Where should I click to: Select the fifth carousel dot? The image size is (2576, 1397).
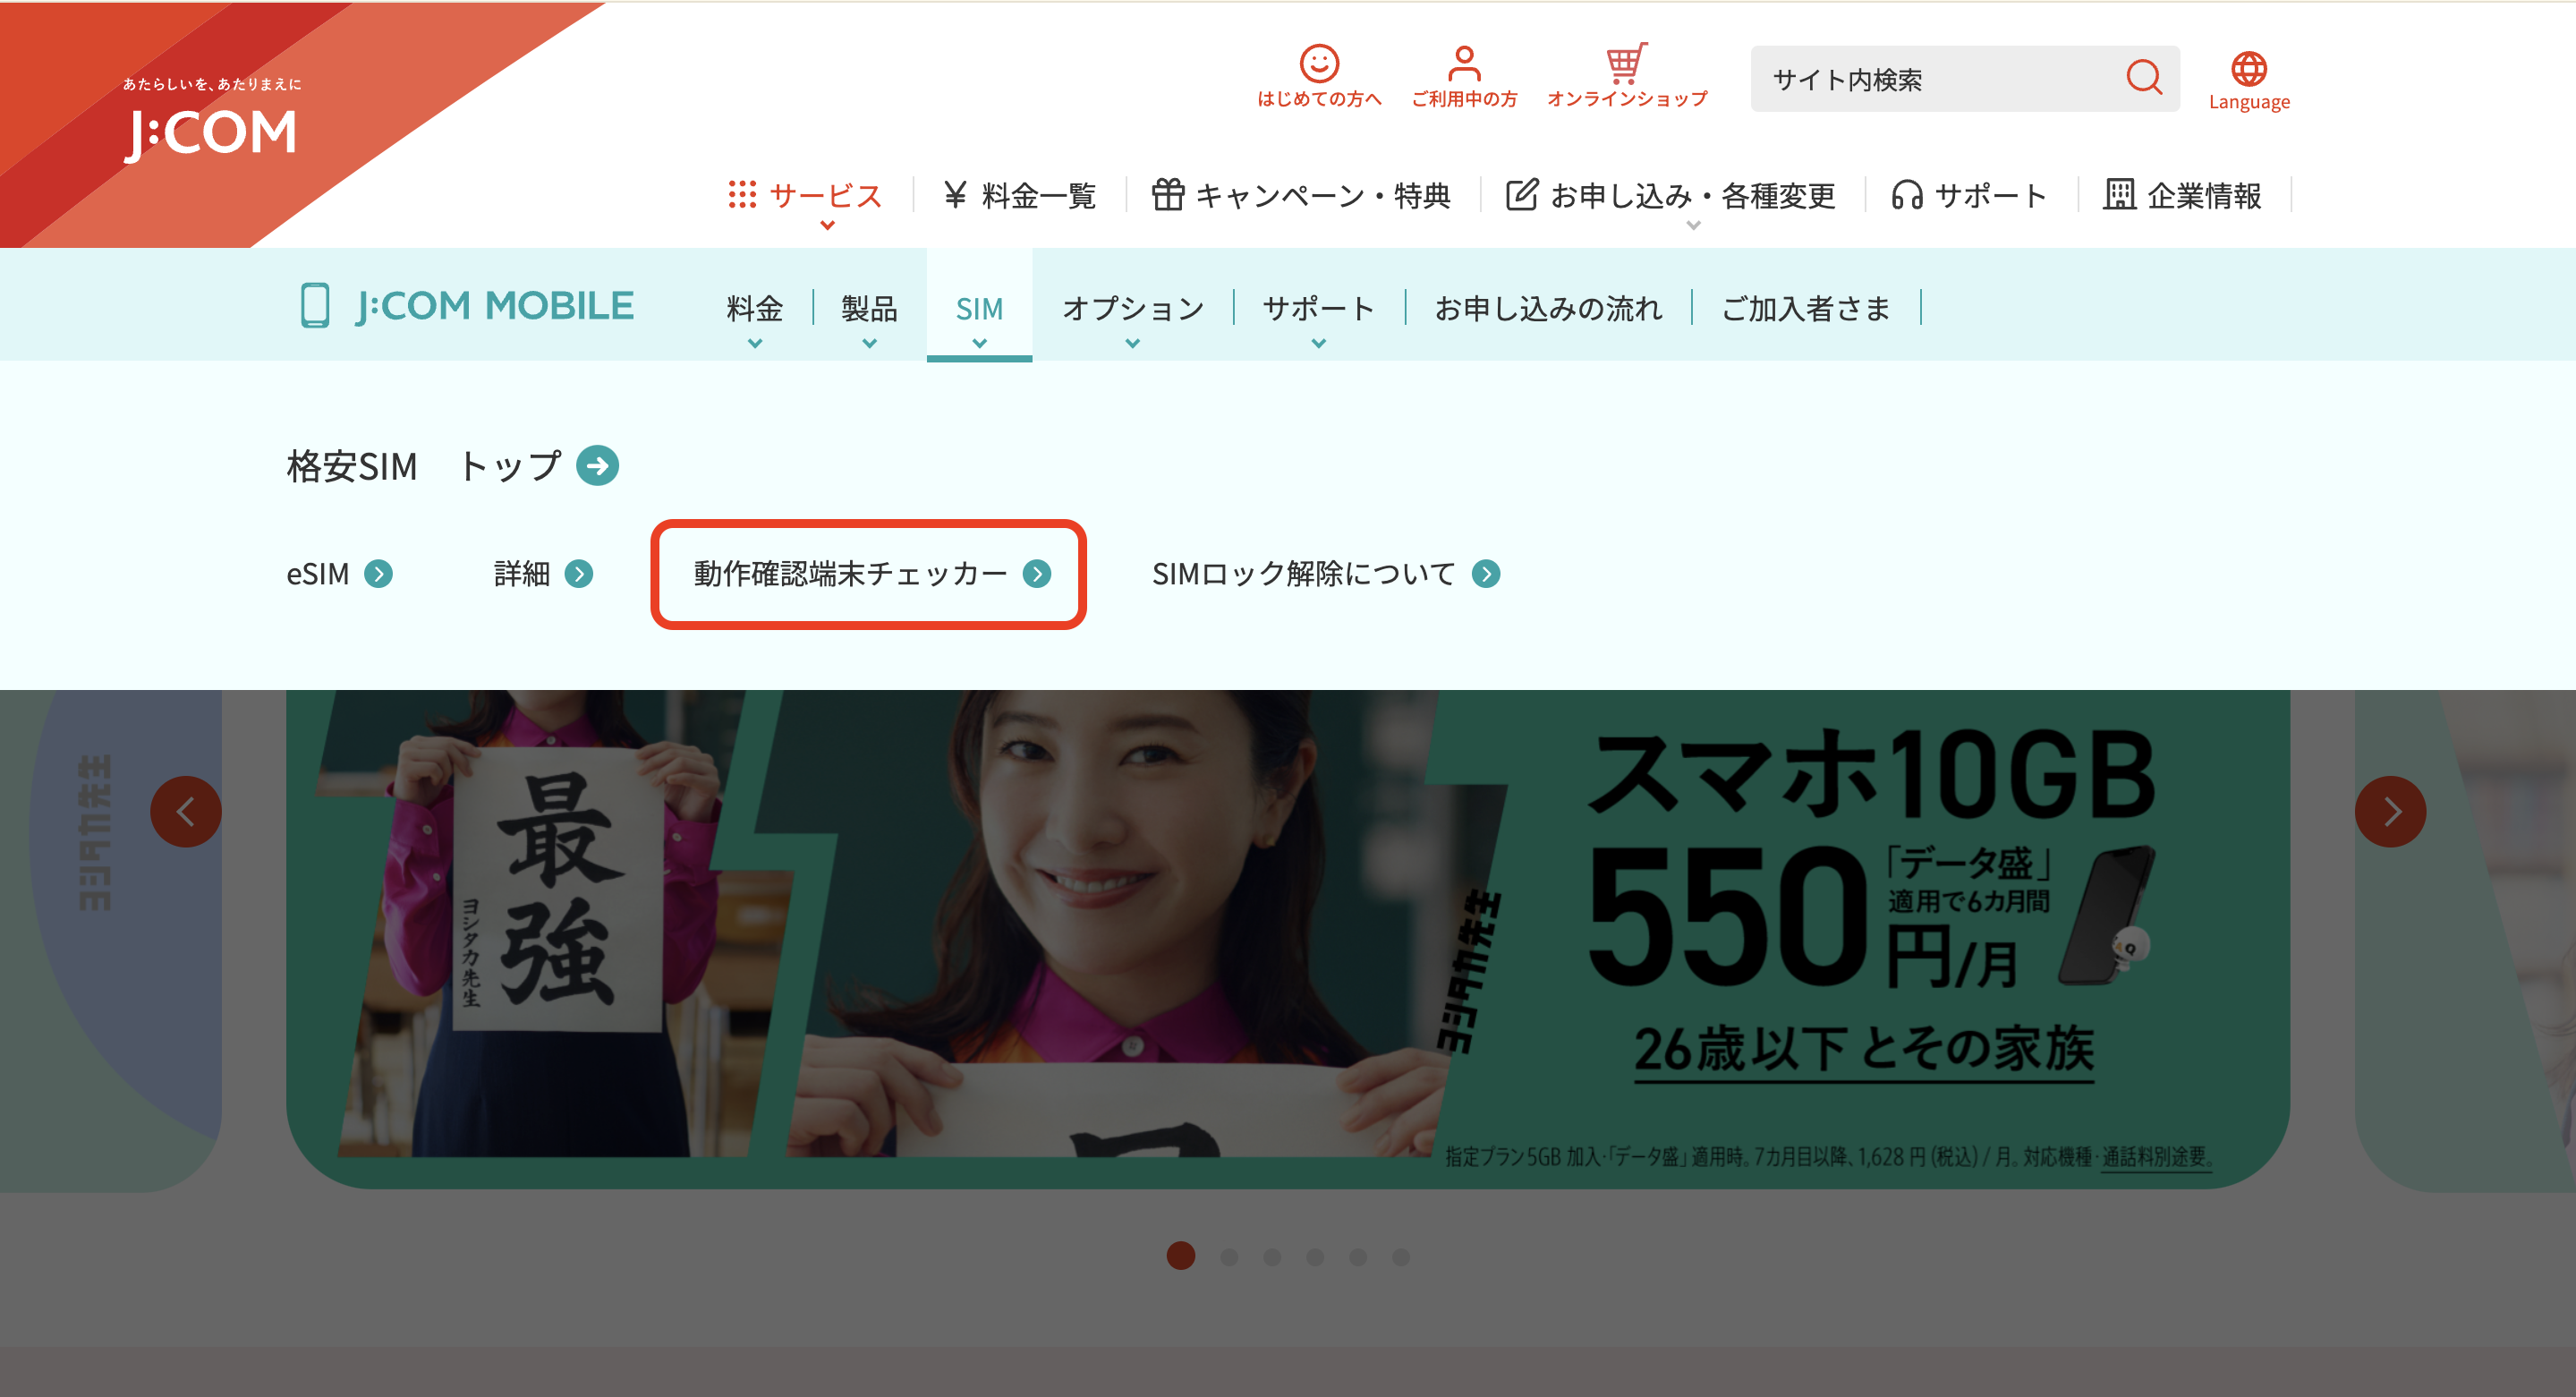tap(1358, 1257)
